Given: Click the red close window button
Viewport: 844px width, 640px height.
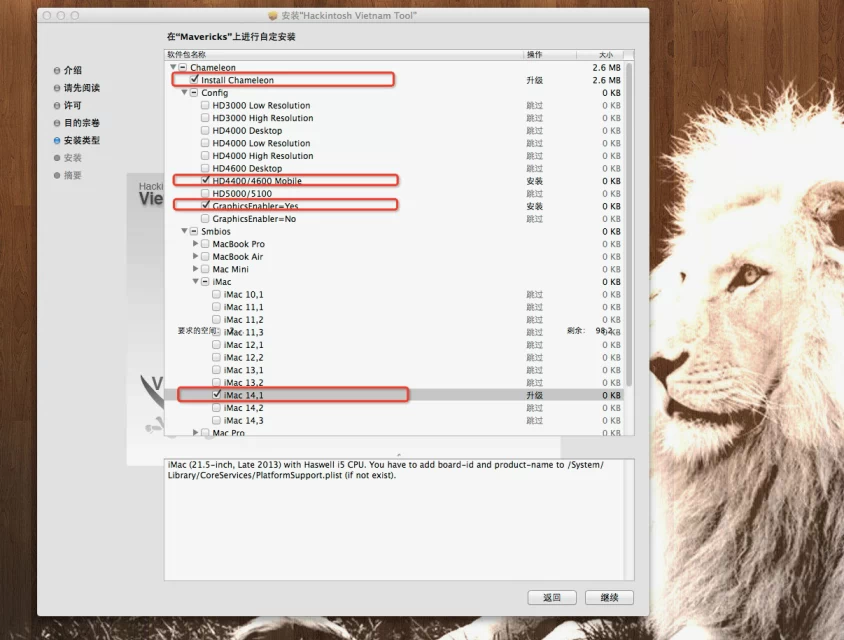Looking at the screenshot, I should pyautogui.click(x=47, y=16).
